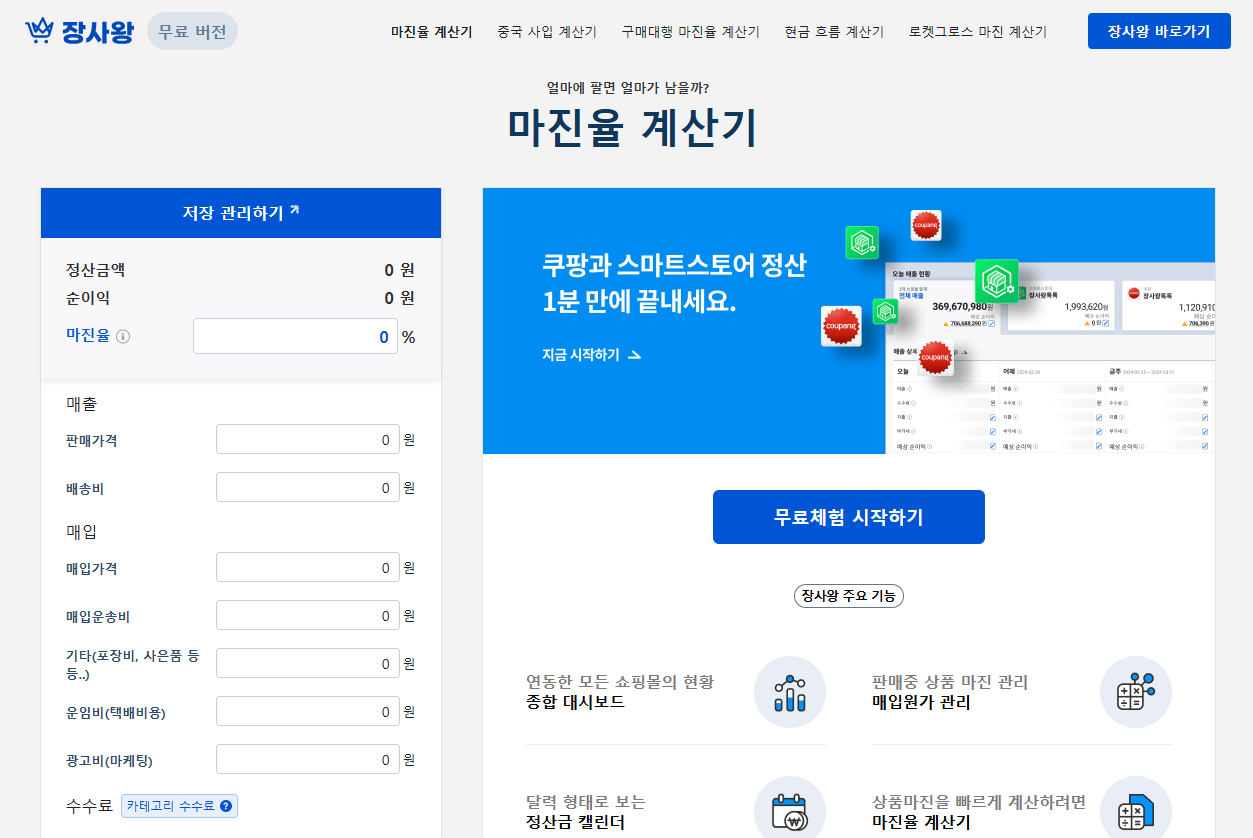Click the 장사왕 바로가기 button
1253x838 pixels.
pyautogui.click(x=1159, y=31)
